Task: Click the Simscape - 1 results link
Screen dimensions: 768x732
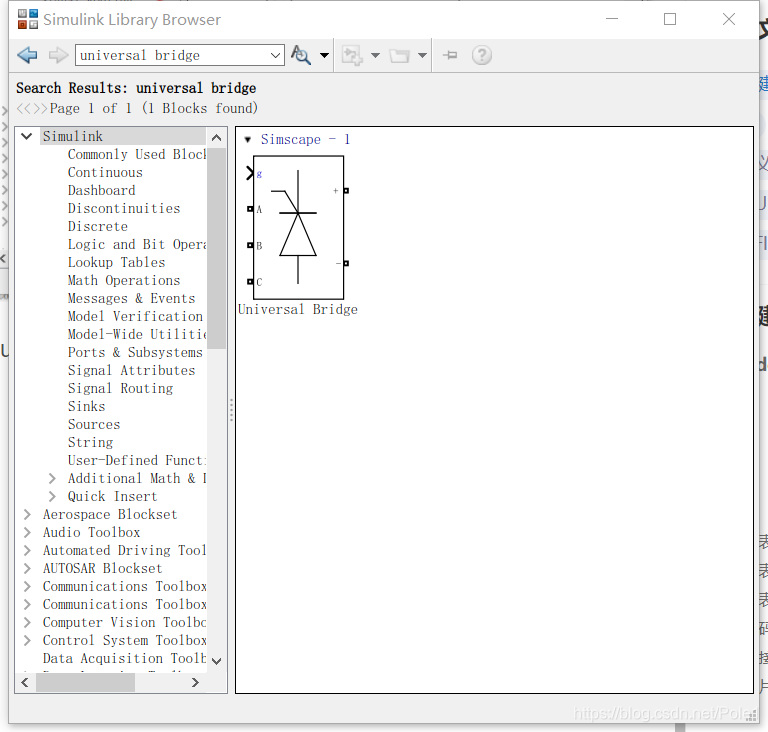Action: coord(305,140)
